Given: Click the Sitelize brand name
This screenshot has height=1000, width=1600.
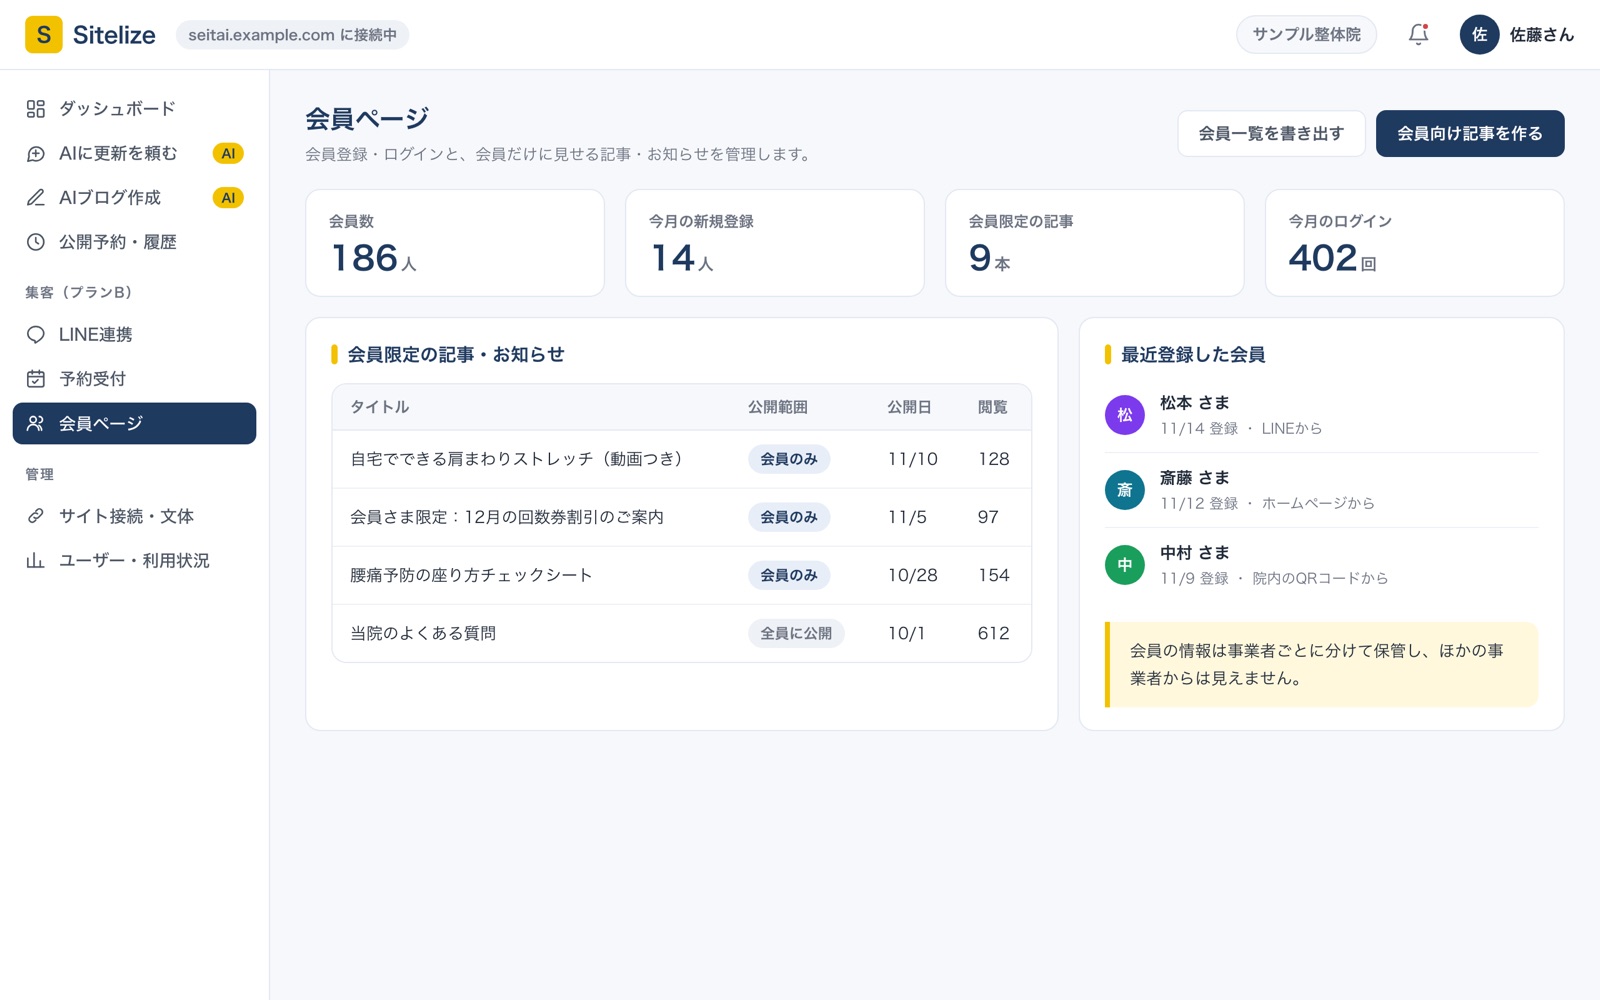Looking at the screenshot, I should point(114,35).
